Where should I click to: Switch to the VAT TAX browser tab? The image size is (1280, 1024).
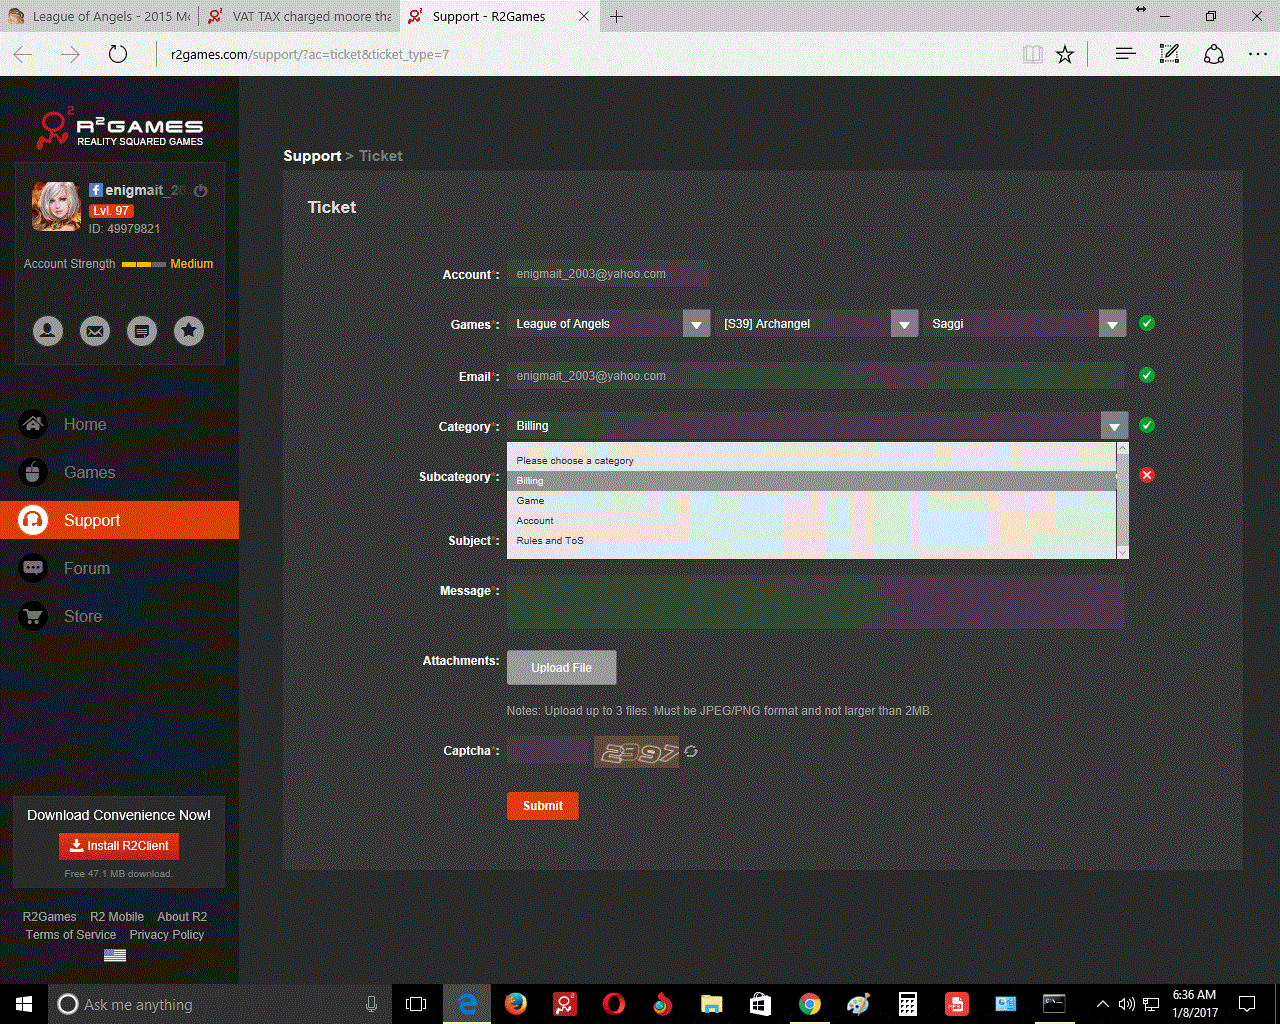click(300, 16)
